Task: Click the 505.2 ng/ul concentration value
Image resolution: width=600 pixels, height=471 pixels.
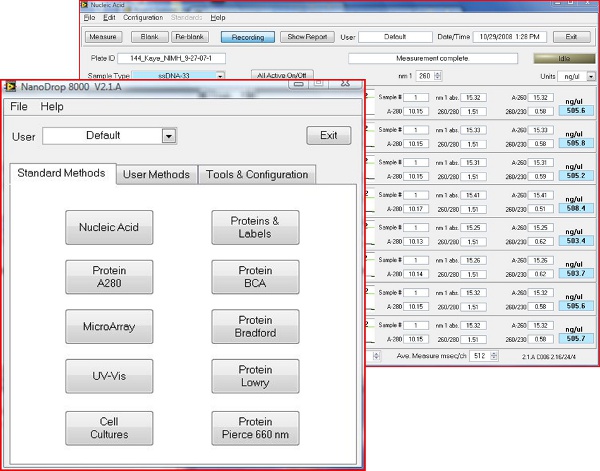Action: click(576, 176)
